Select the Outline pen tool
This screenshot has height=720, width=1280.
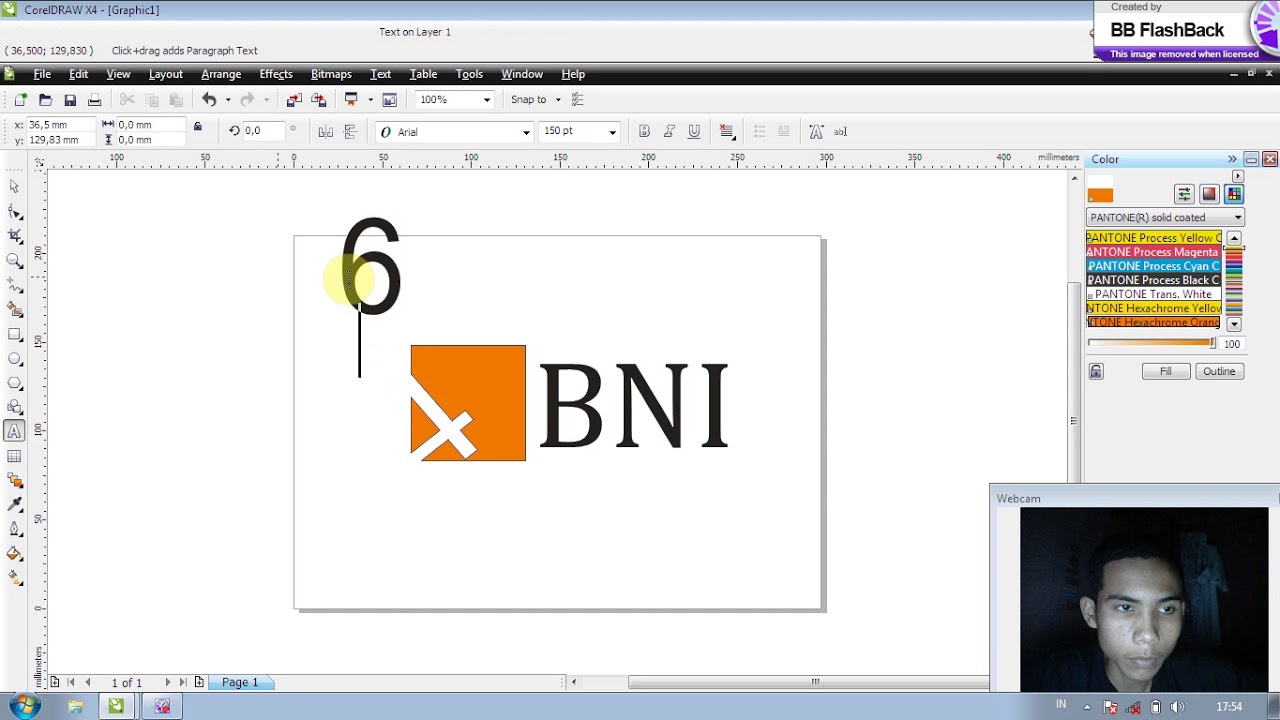coord(14,529)
